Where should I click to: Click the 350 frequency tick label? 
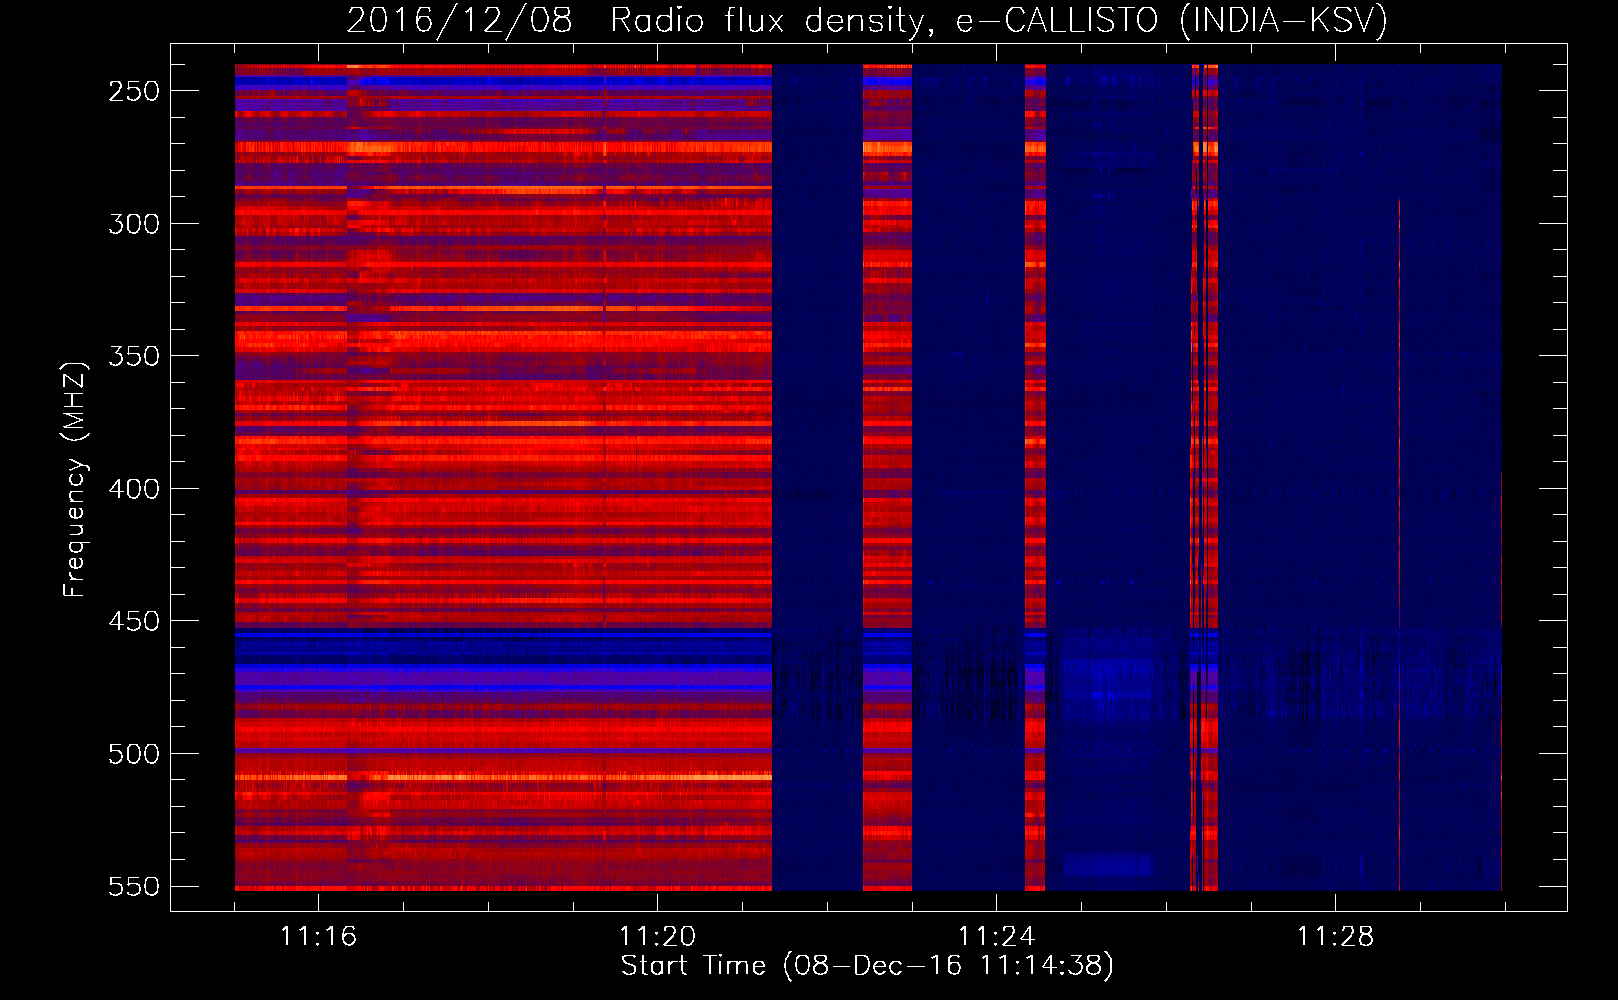134,356
